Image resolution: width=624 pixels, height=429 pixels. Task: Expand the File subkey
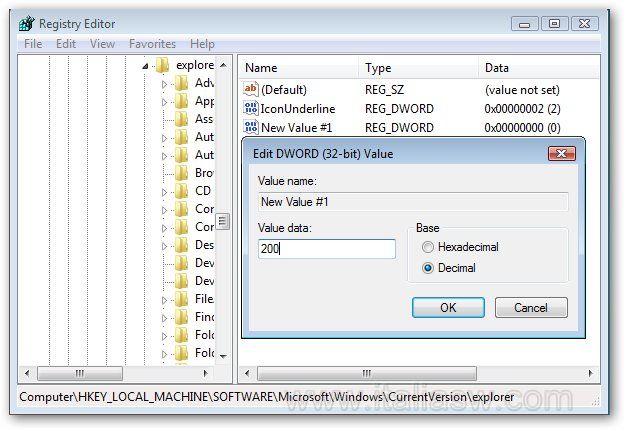click(164, 300)
